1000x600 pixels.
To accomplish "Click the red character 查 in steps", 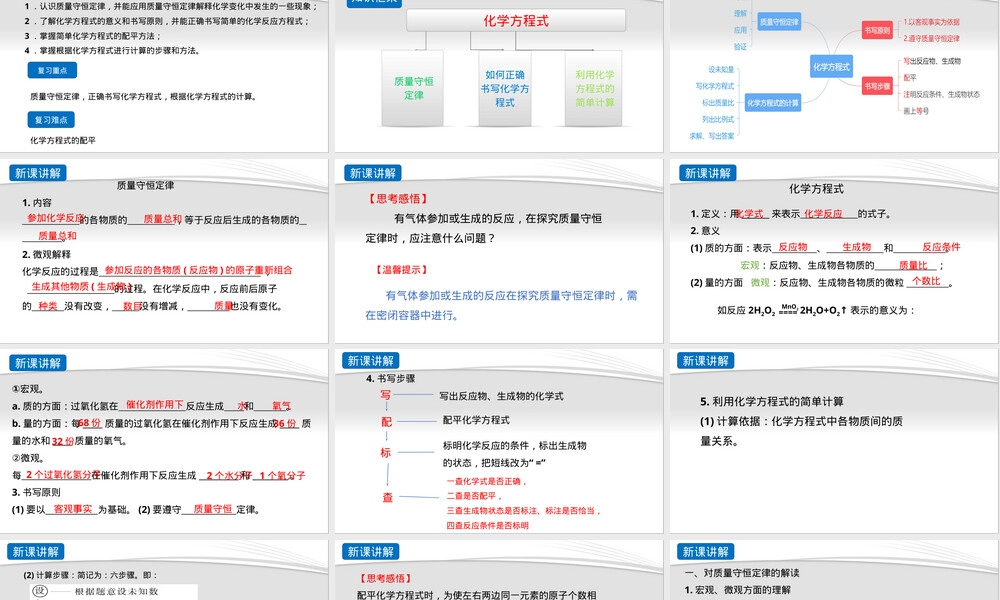I will point(387,497).
